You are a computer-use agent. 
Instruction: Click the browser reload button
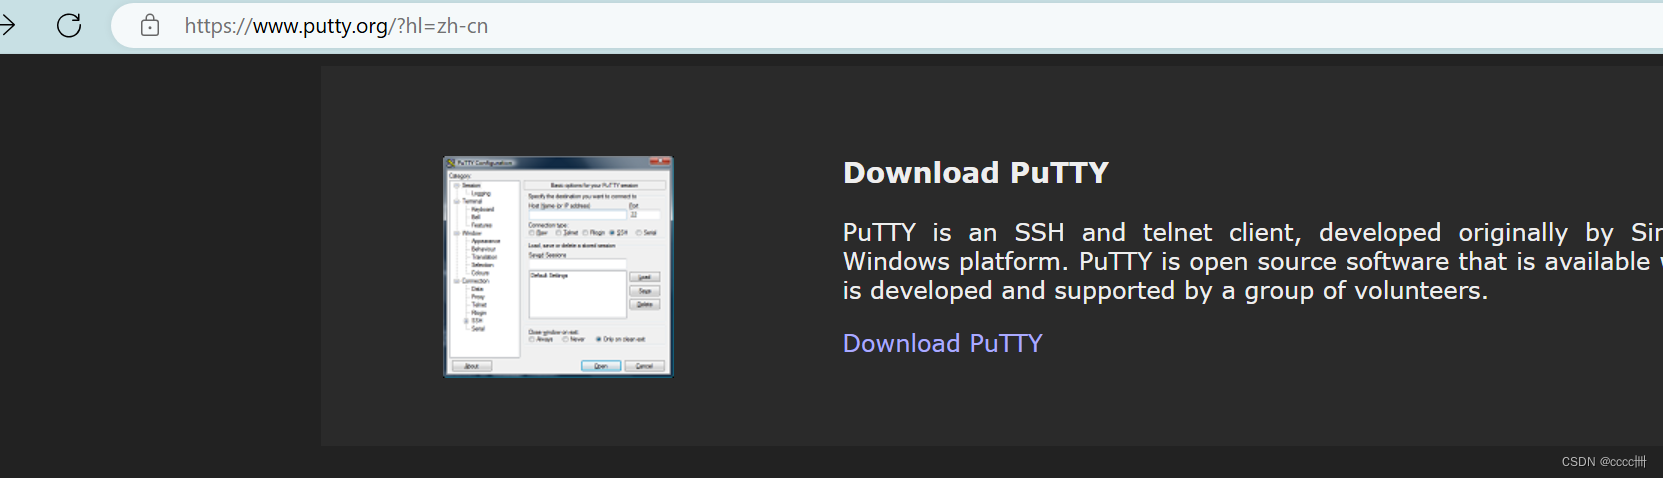point(69,25)
